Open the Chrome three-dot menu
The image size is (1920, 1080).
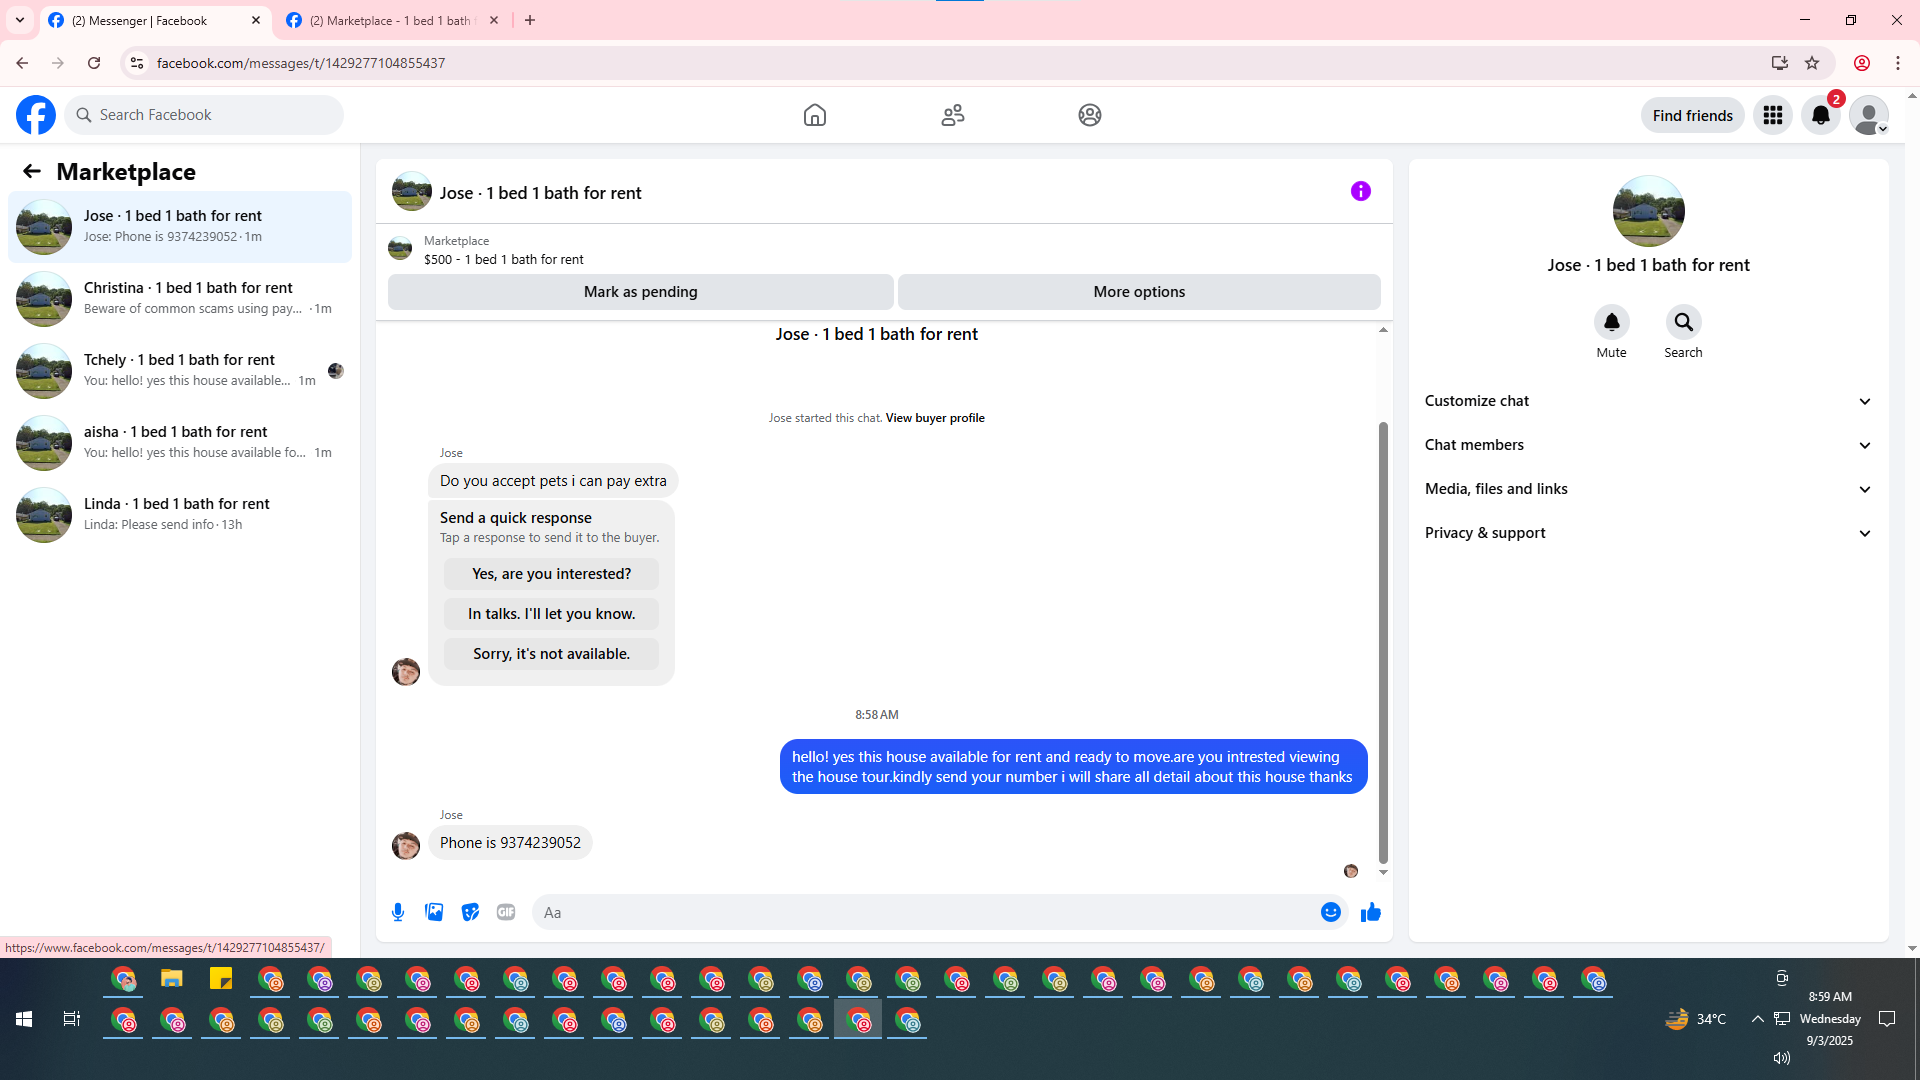[1898, 63]
